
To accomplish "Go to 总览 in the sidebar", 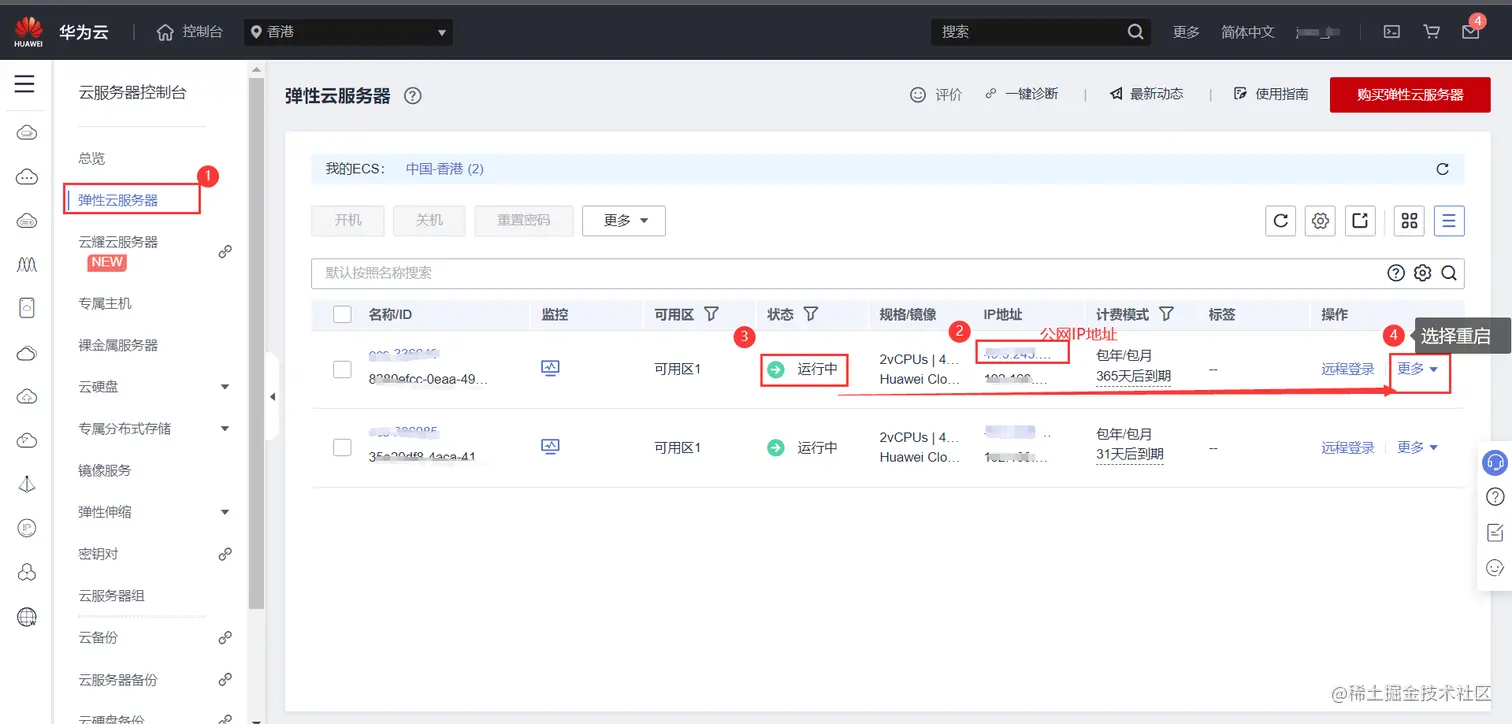I will [x=92, y=158].
